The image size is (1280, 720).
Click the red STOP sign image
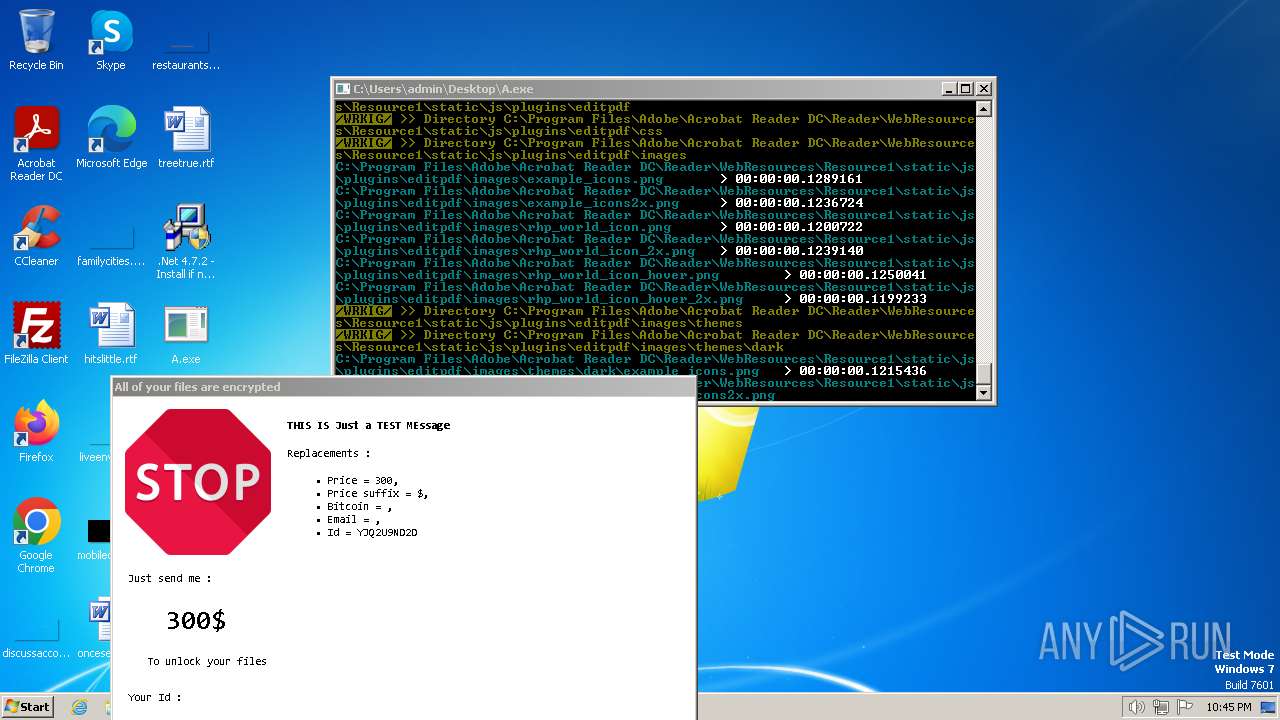pyautogui.click(x=198, y=482)
